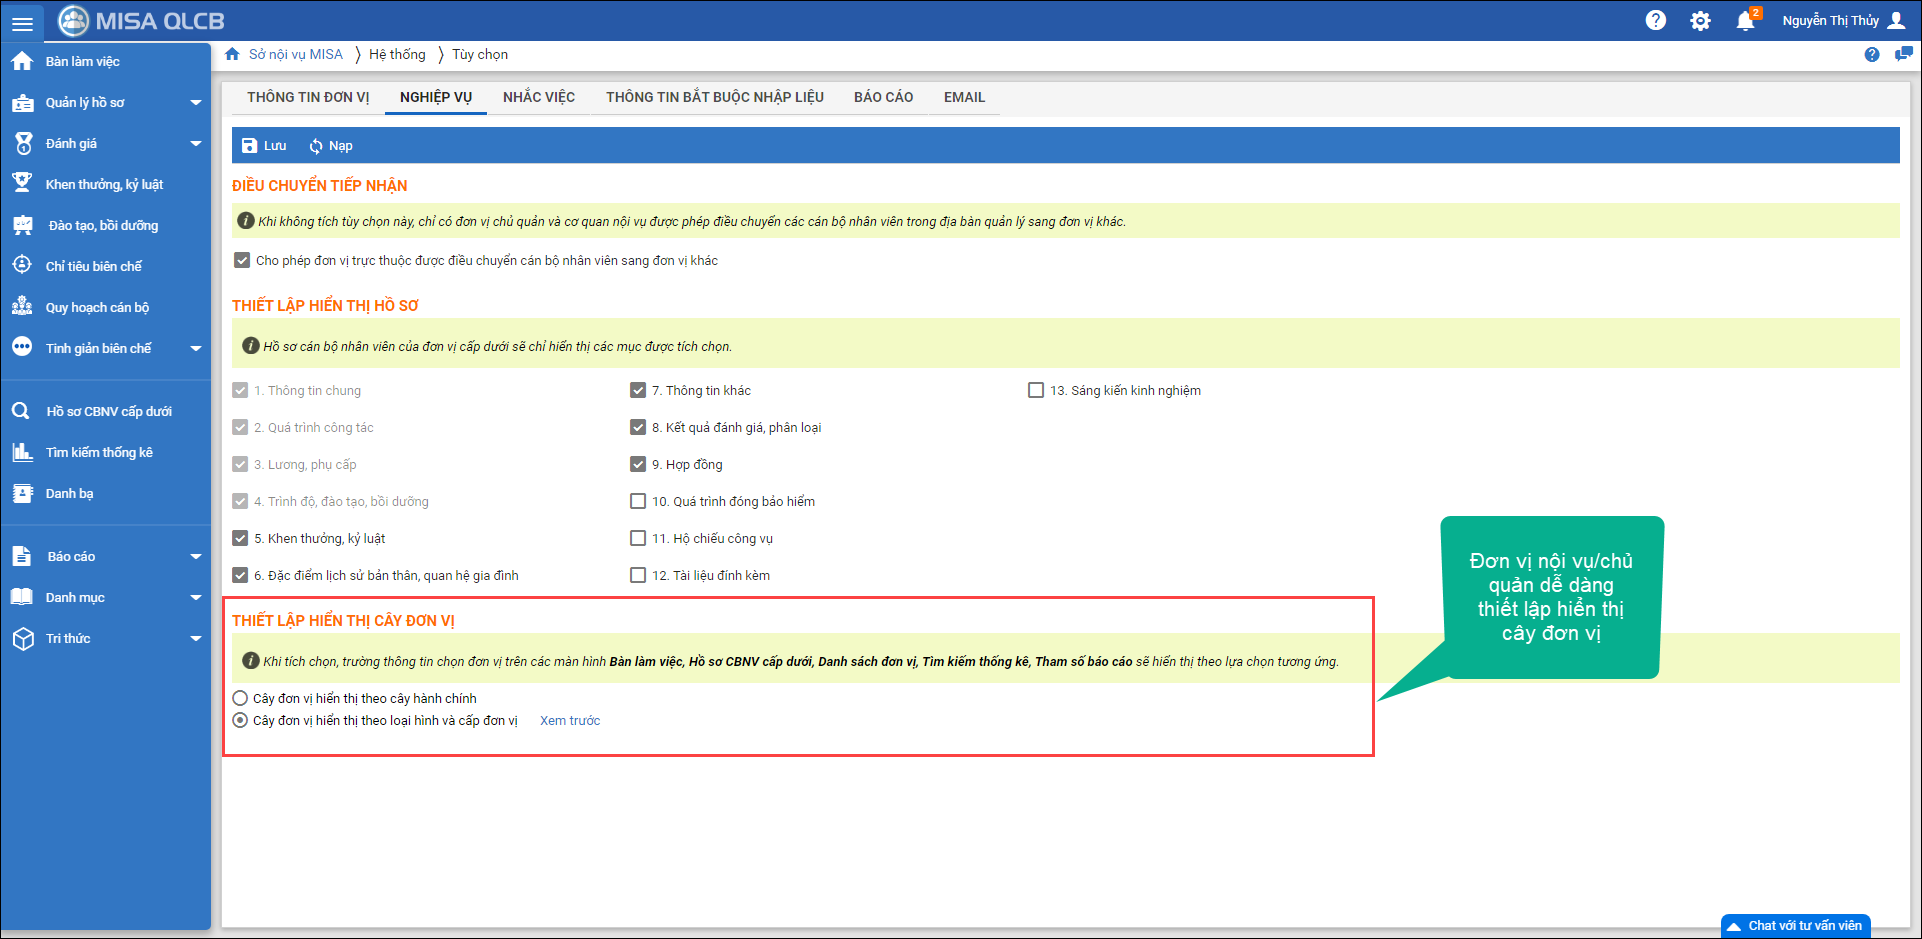
Task: Click the Save (Lưu) disk icon
Action: point(250,146)
